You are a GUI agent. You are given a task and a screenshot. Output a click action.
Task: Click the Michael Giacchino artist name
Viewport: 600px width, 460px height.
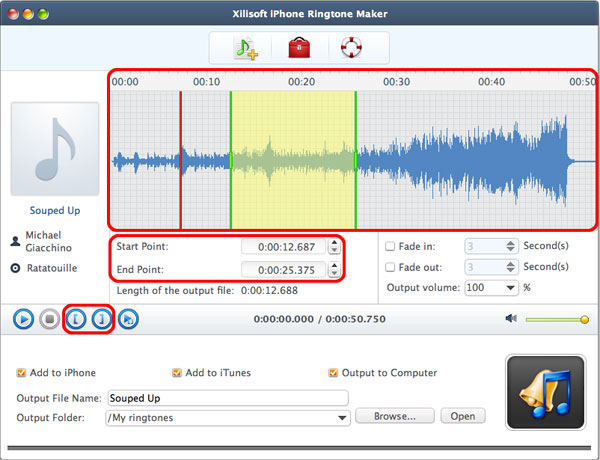[48, 241]
